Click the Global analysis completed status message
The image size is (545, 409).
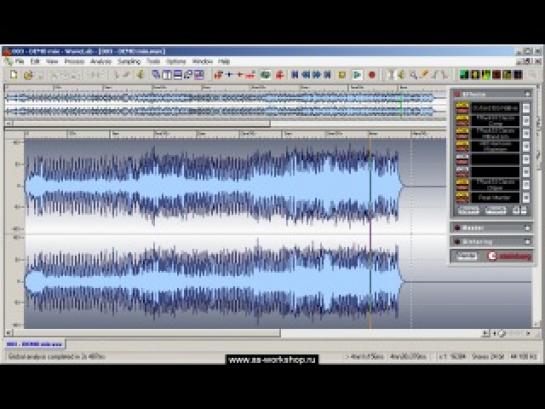tap(56, 357)
